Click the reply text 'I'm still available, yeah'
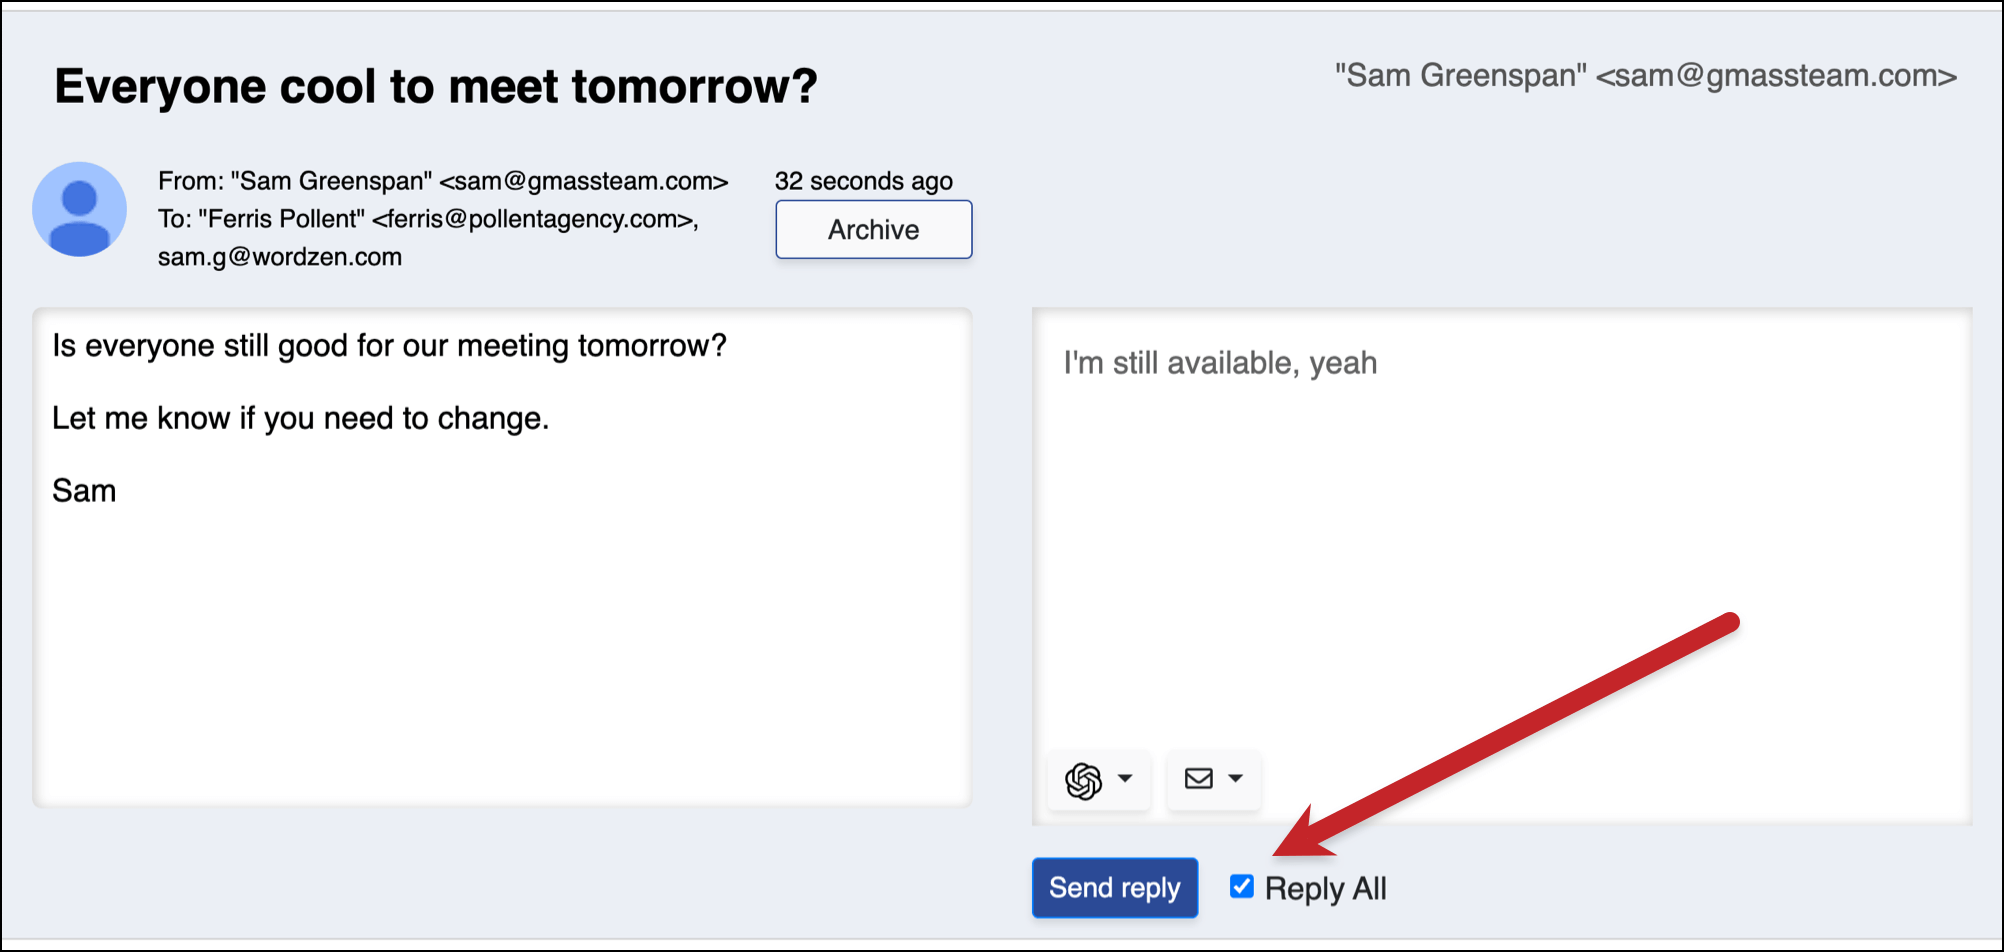Image resolution: width=2004 pixels, height=952 pixels. tap(1220, 363)
